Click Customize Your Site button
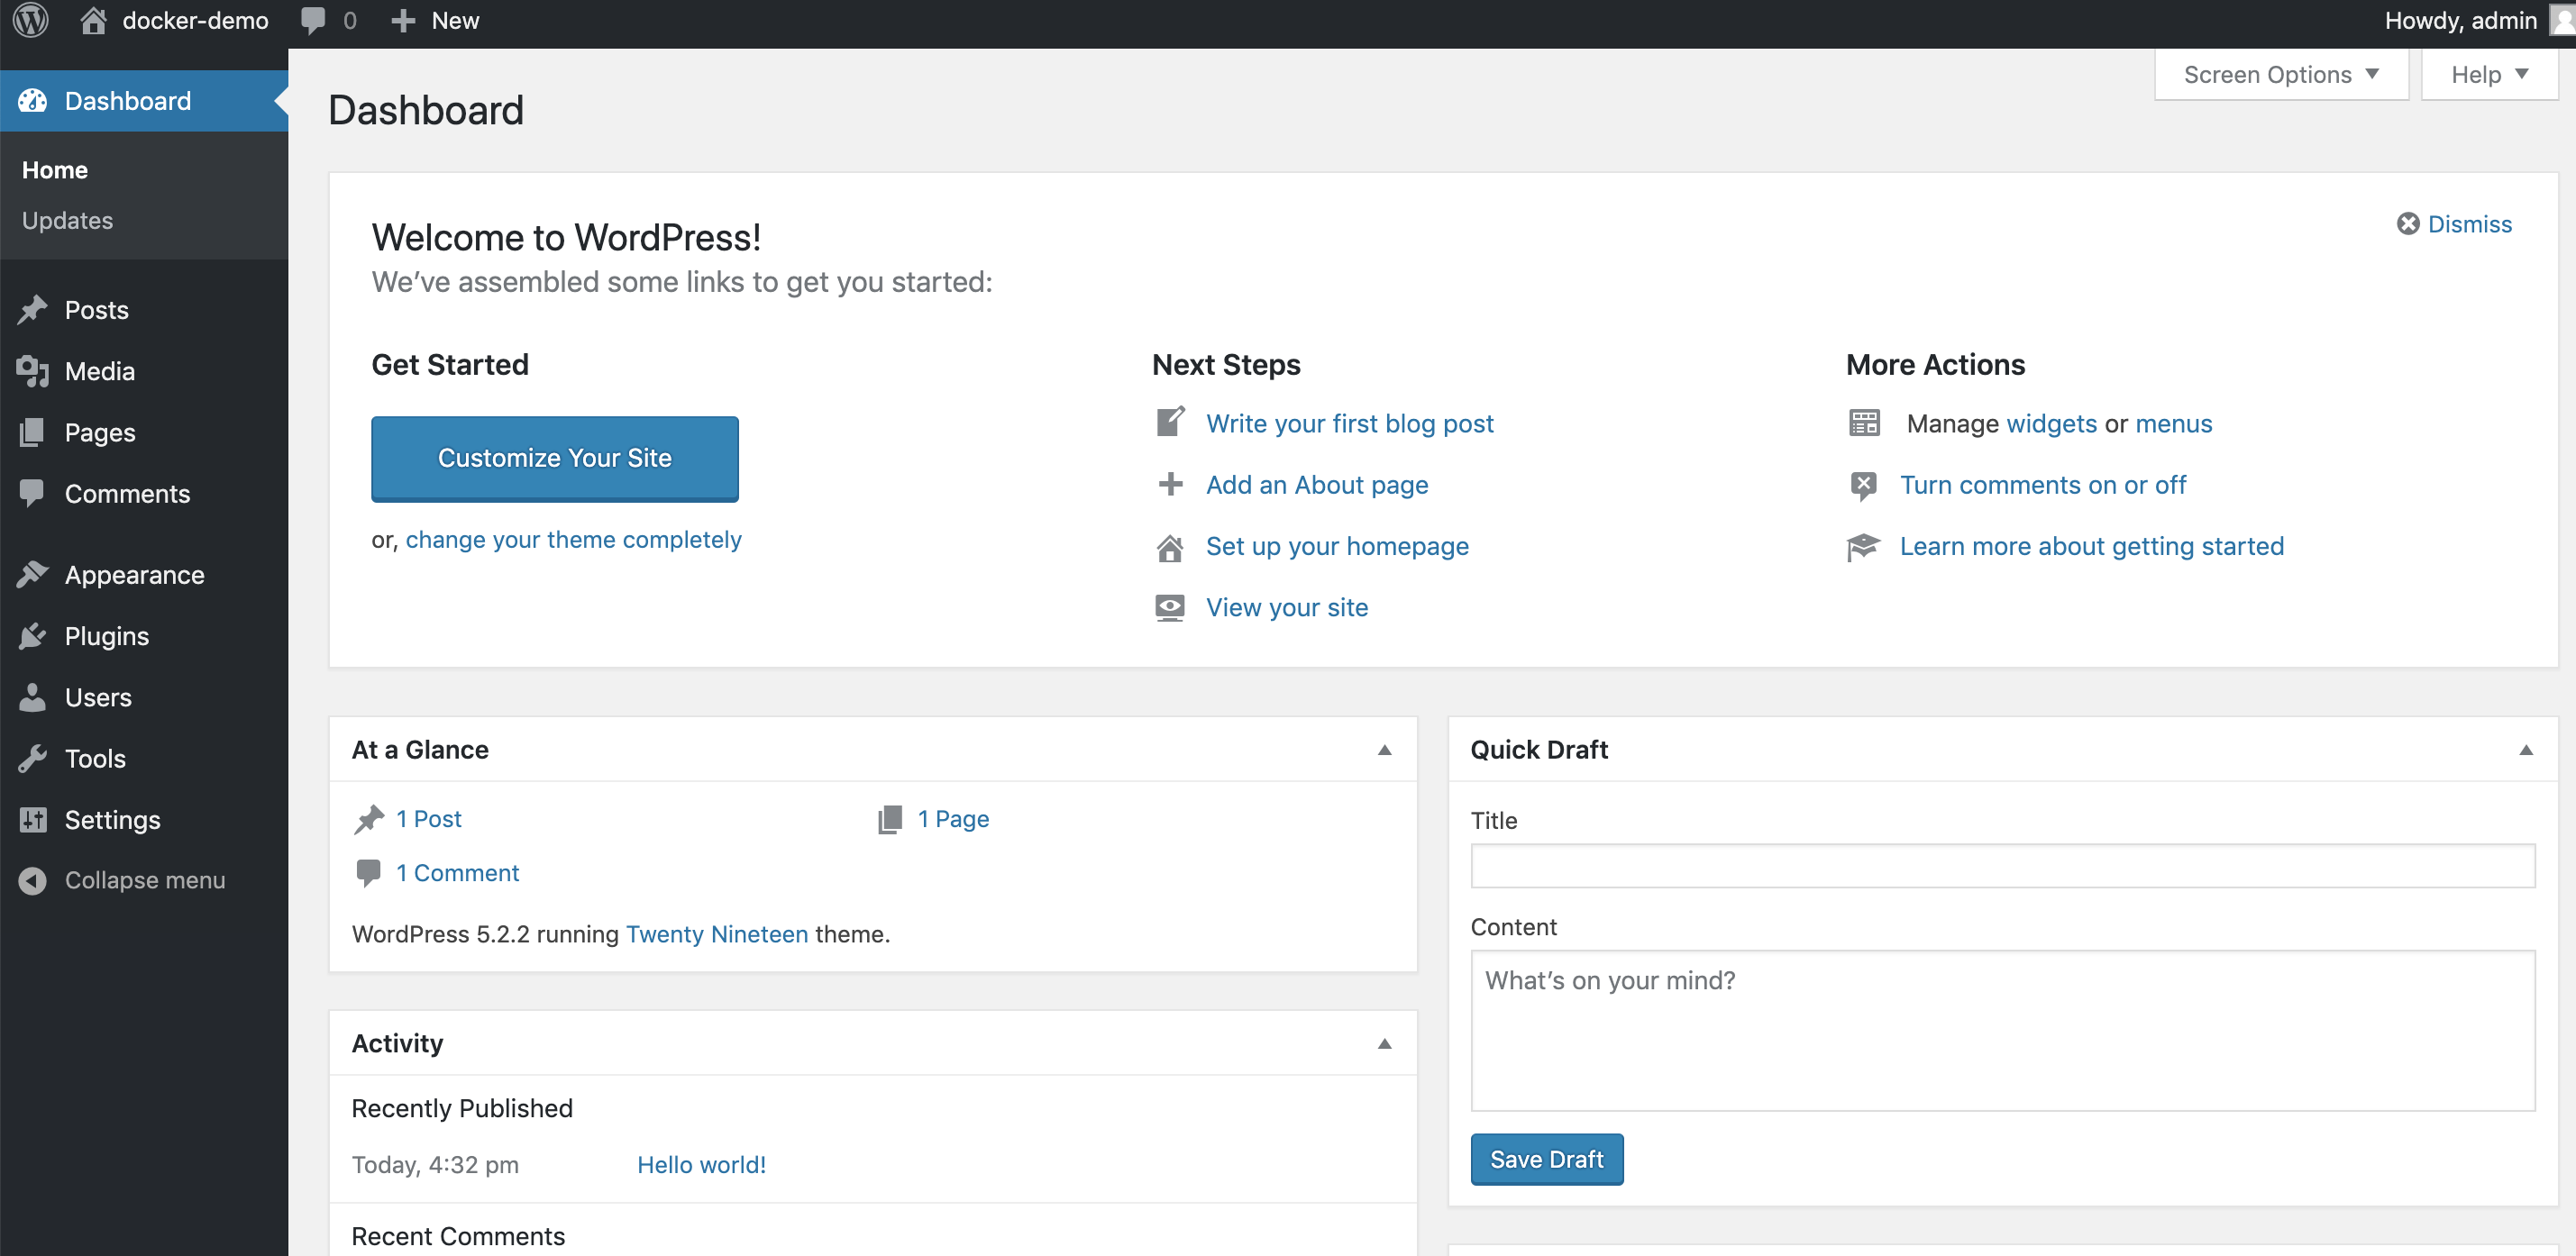The height and width of the screenshot is (1256, 2576). pyautogui.click(x=555, y=458)
